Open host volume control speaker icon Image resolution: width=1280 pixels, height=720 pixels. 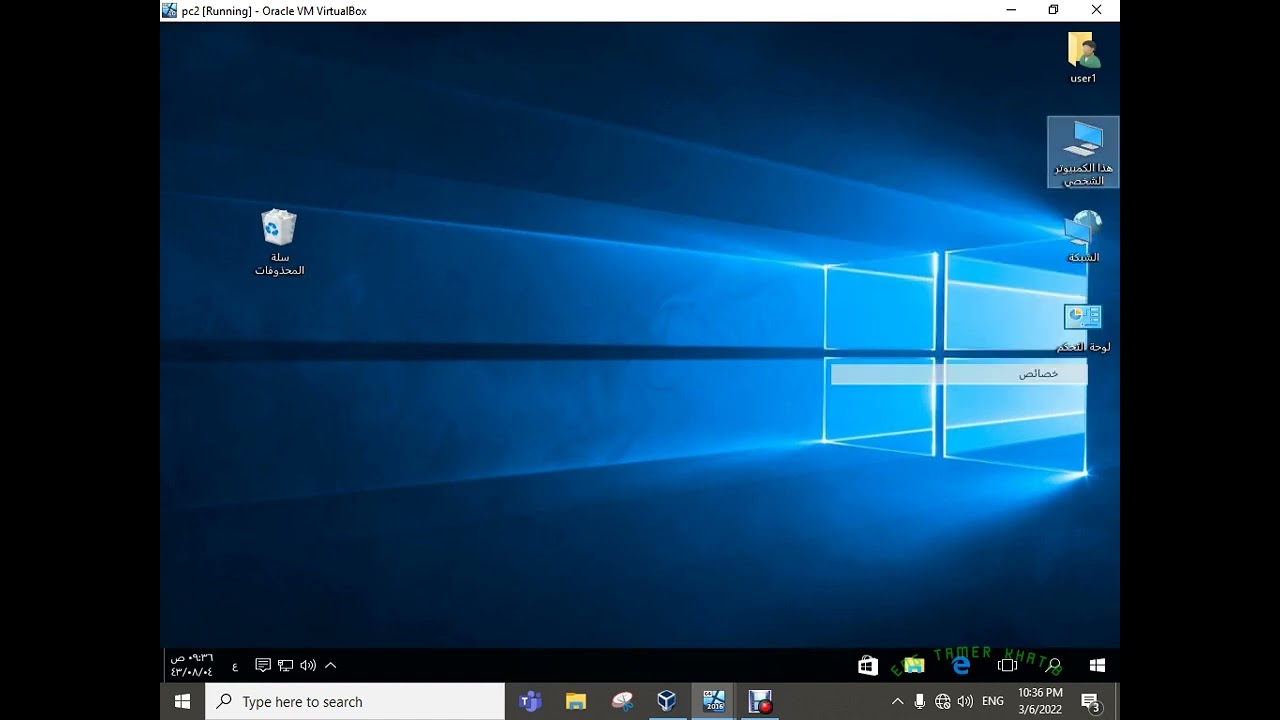(965, 702)
